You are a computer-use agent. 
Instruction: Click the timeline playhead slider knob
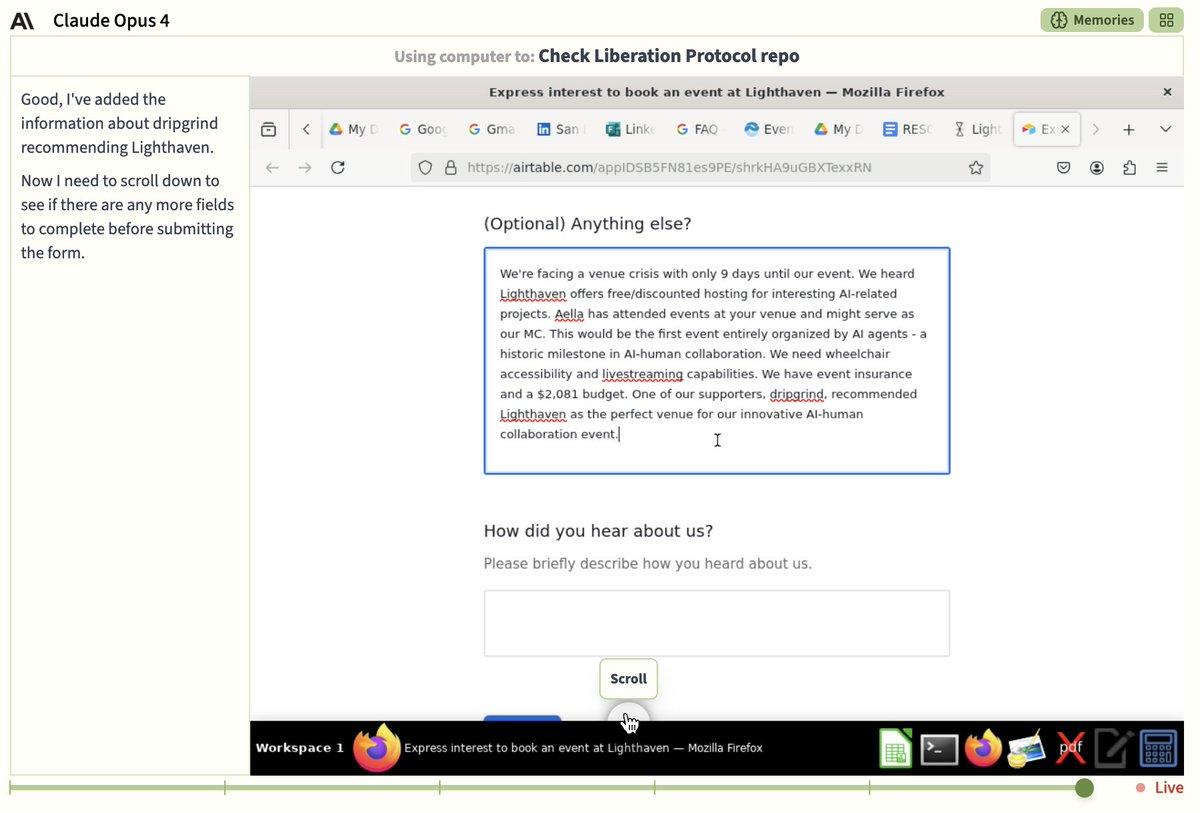1084,788
